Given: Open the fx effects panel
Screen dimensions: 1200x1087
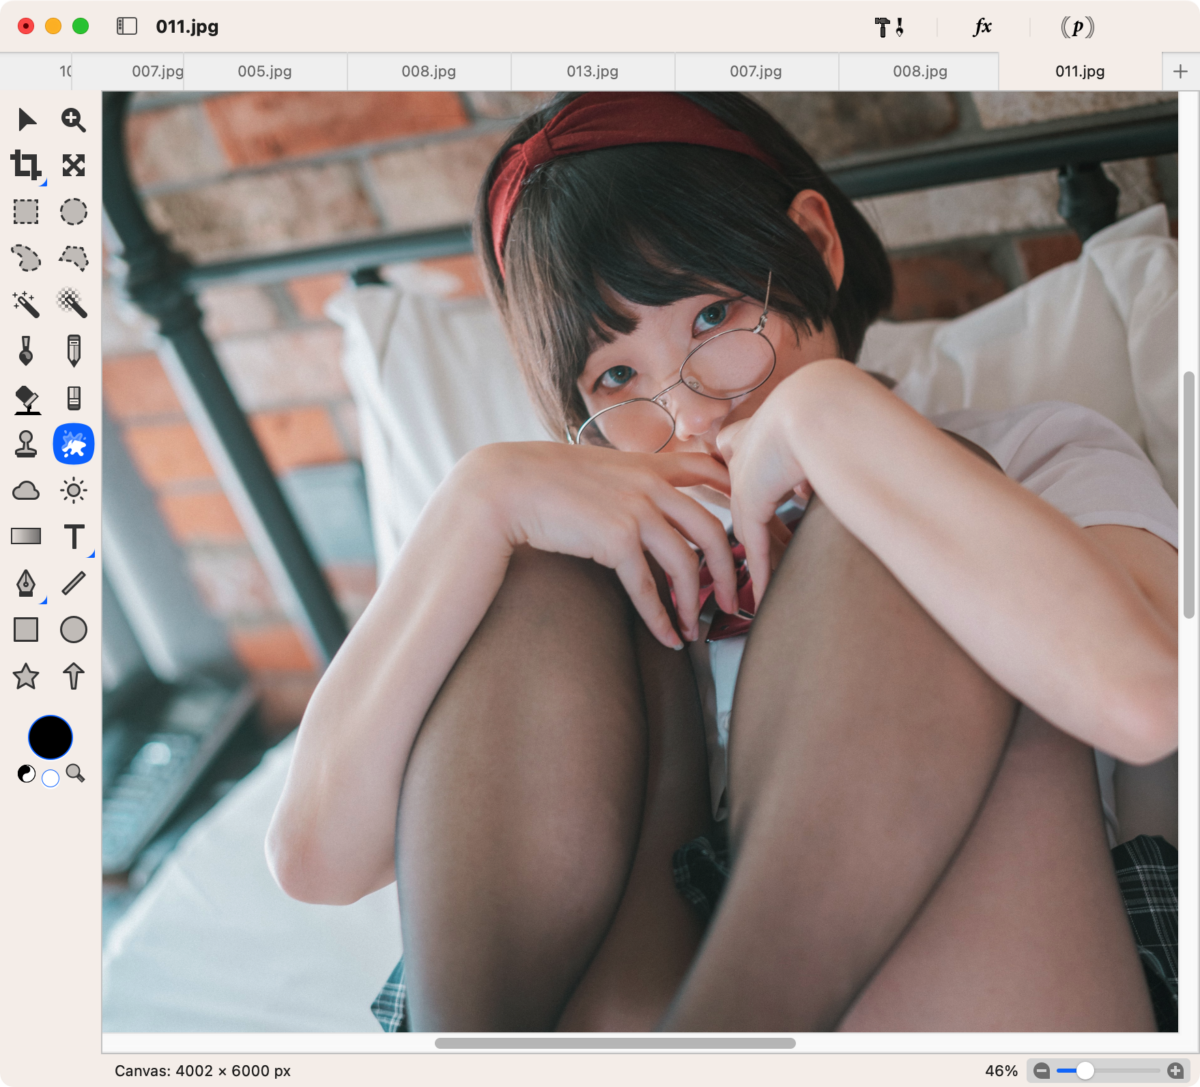Looking at the screenshot, I should click(x=982, y=27).
